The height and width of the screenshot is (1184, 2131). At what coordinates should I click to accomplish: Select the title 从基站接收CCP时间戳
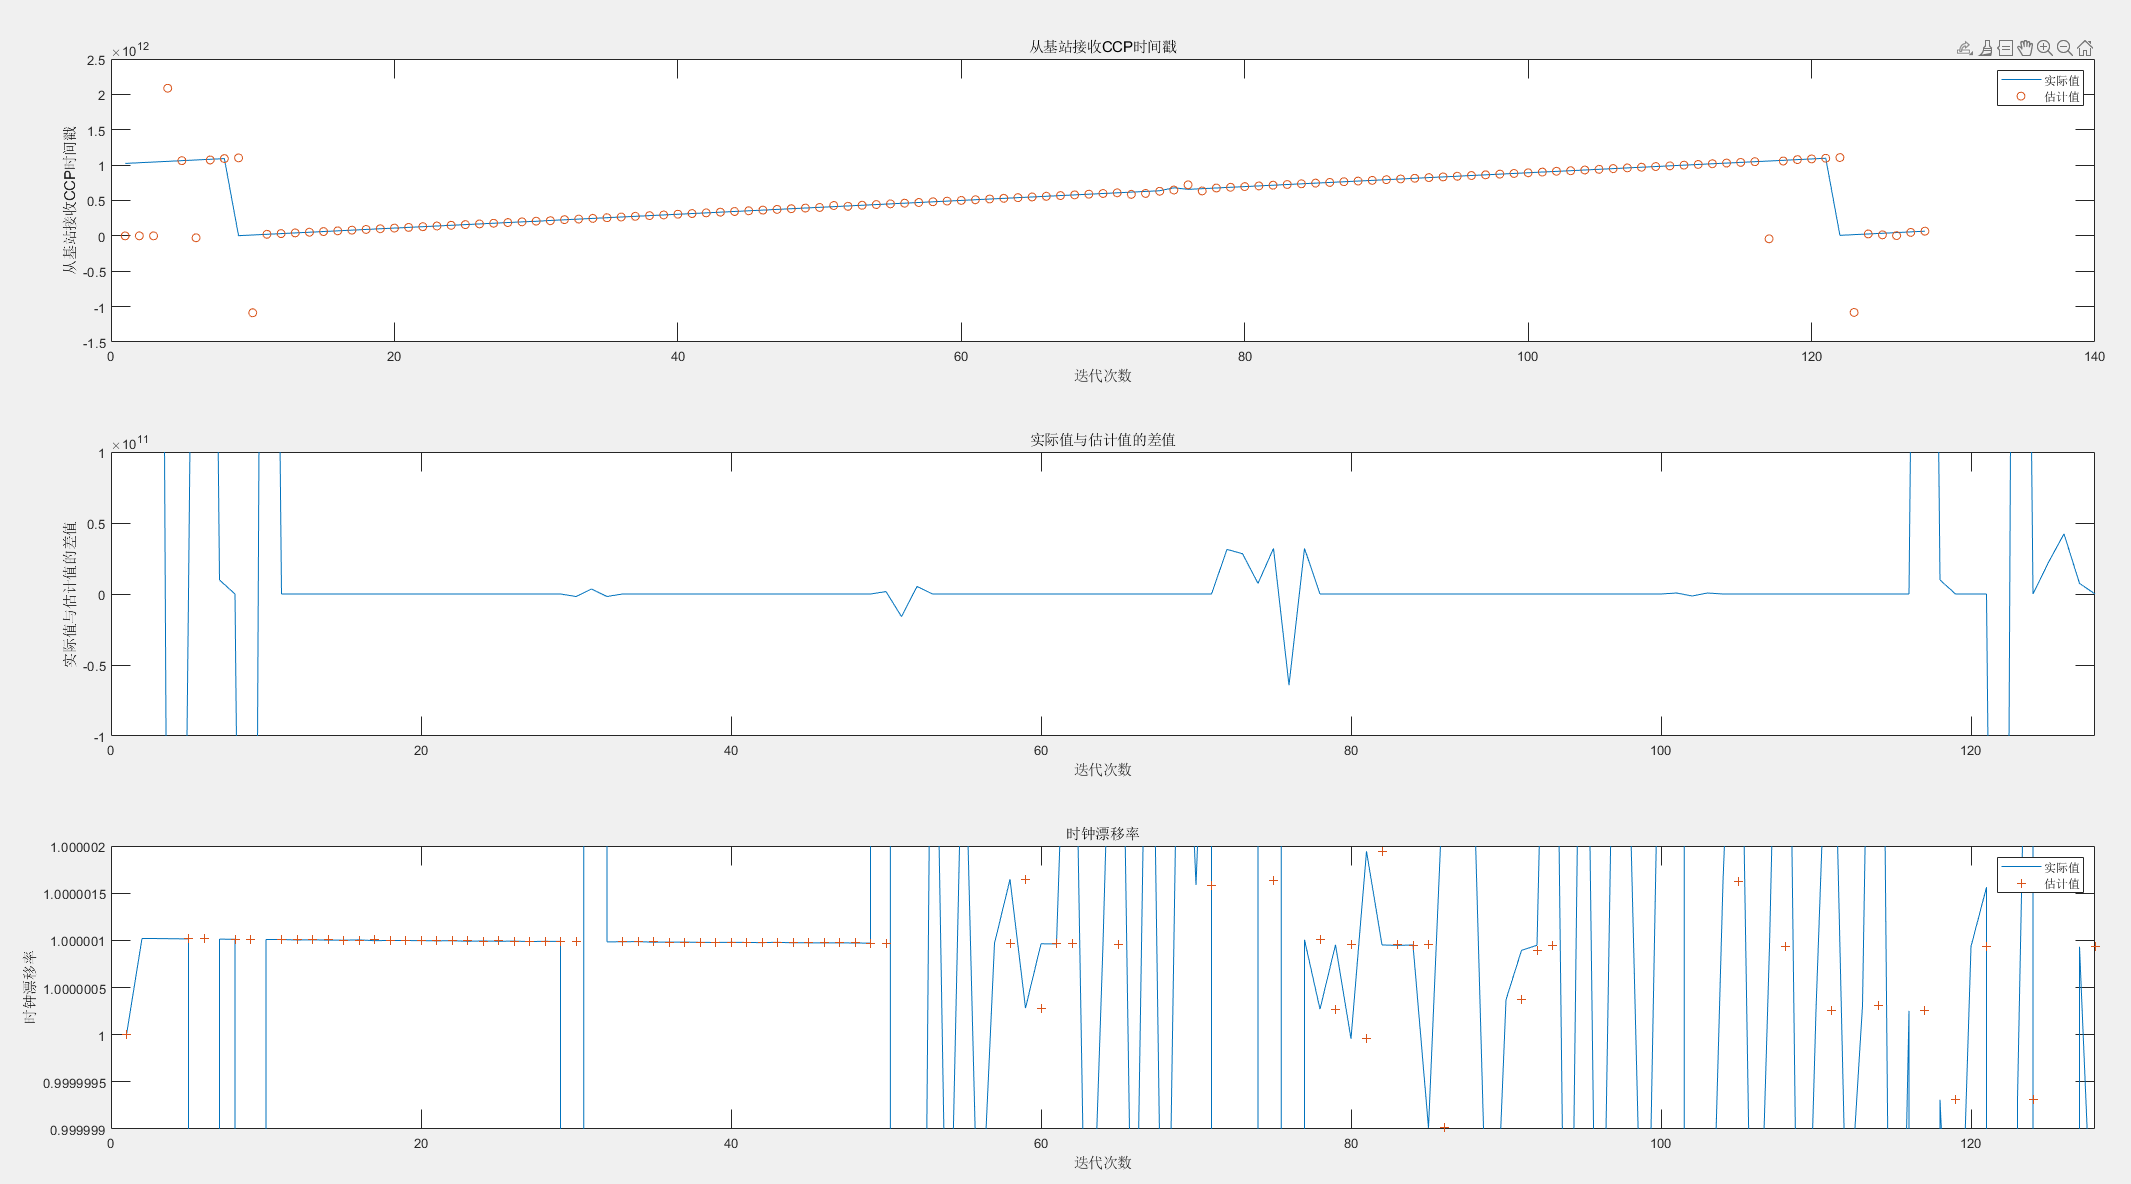pyautogui.click(x=1103, y=47)
